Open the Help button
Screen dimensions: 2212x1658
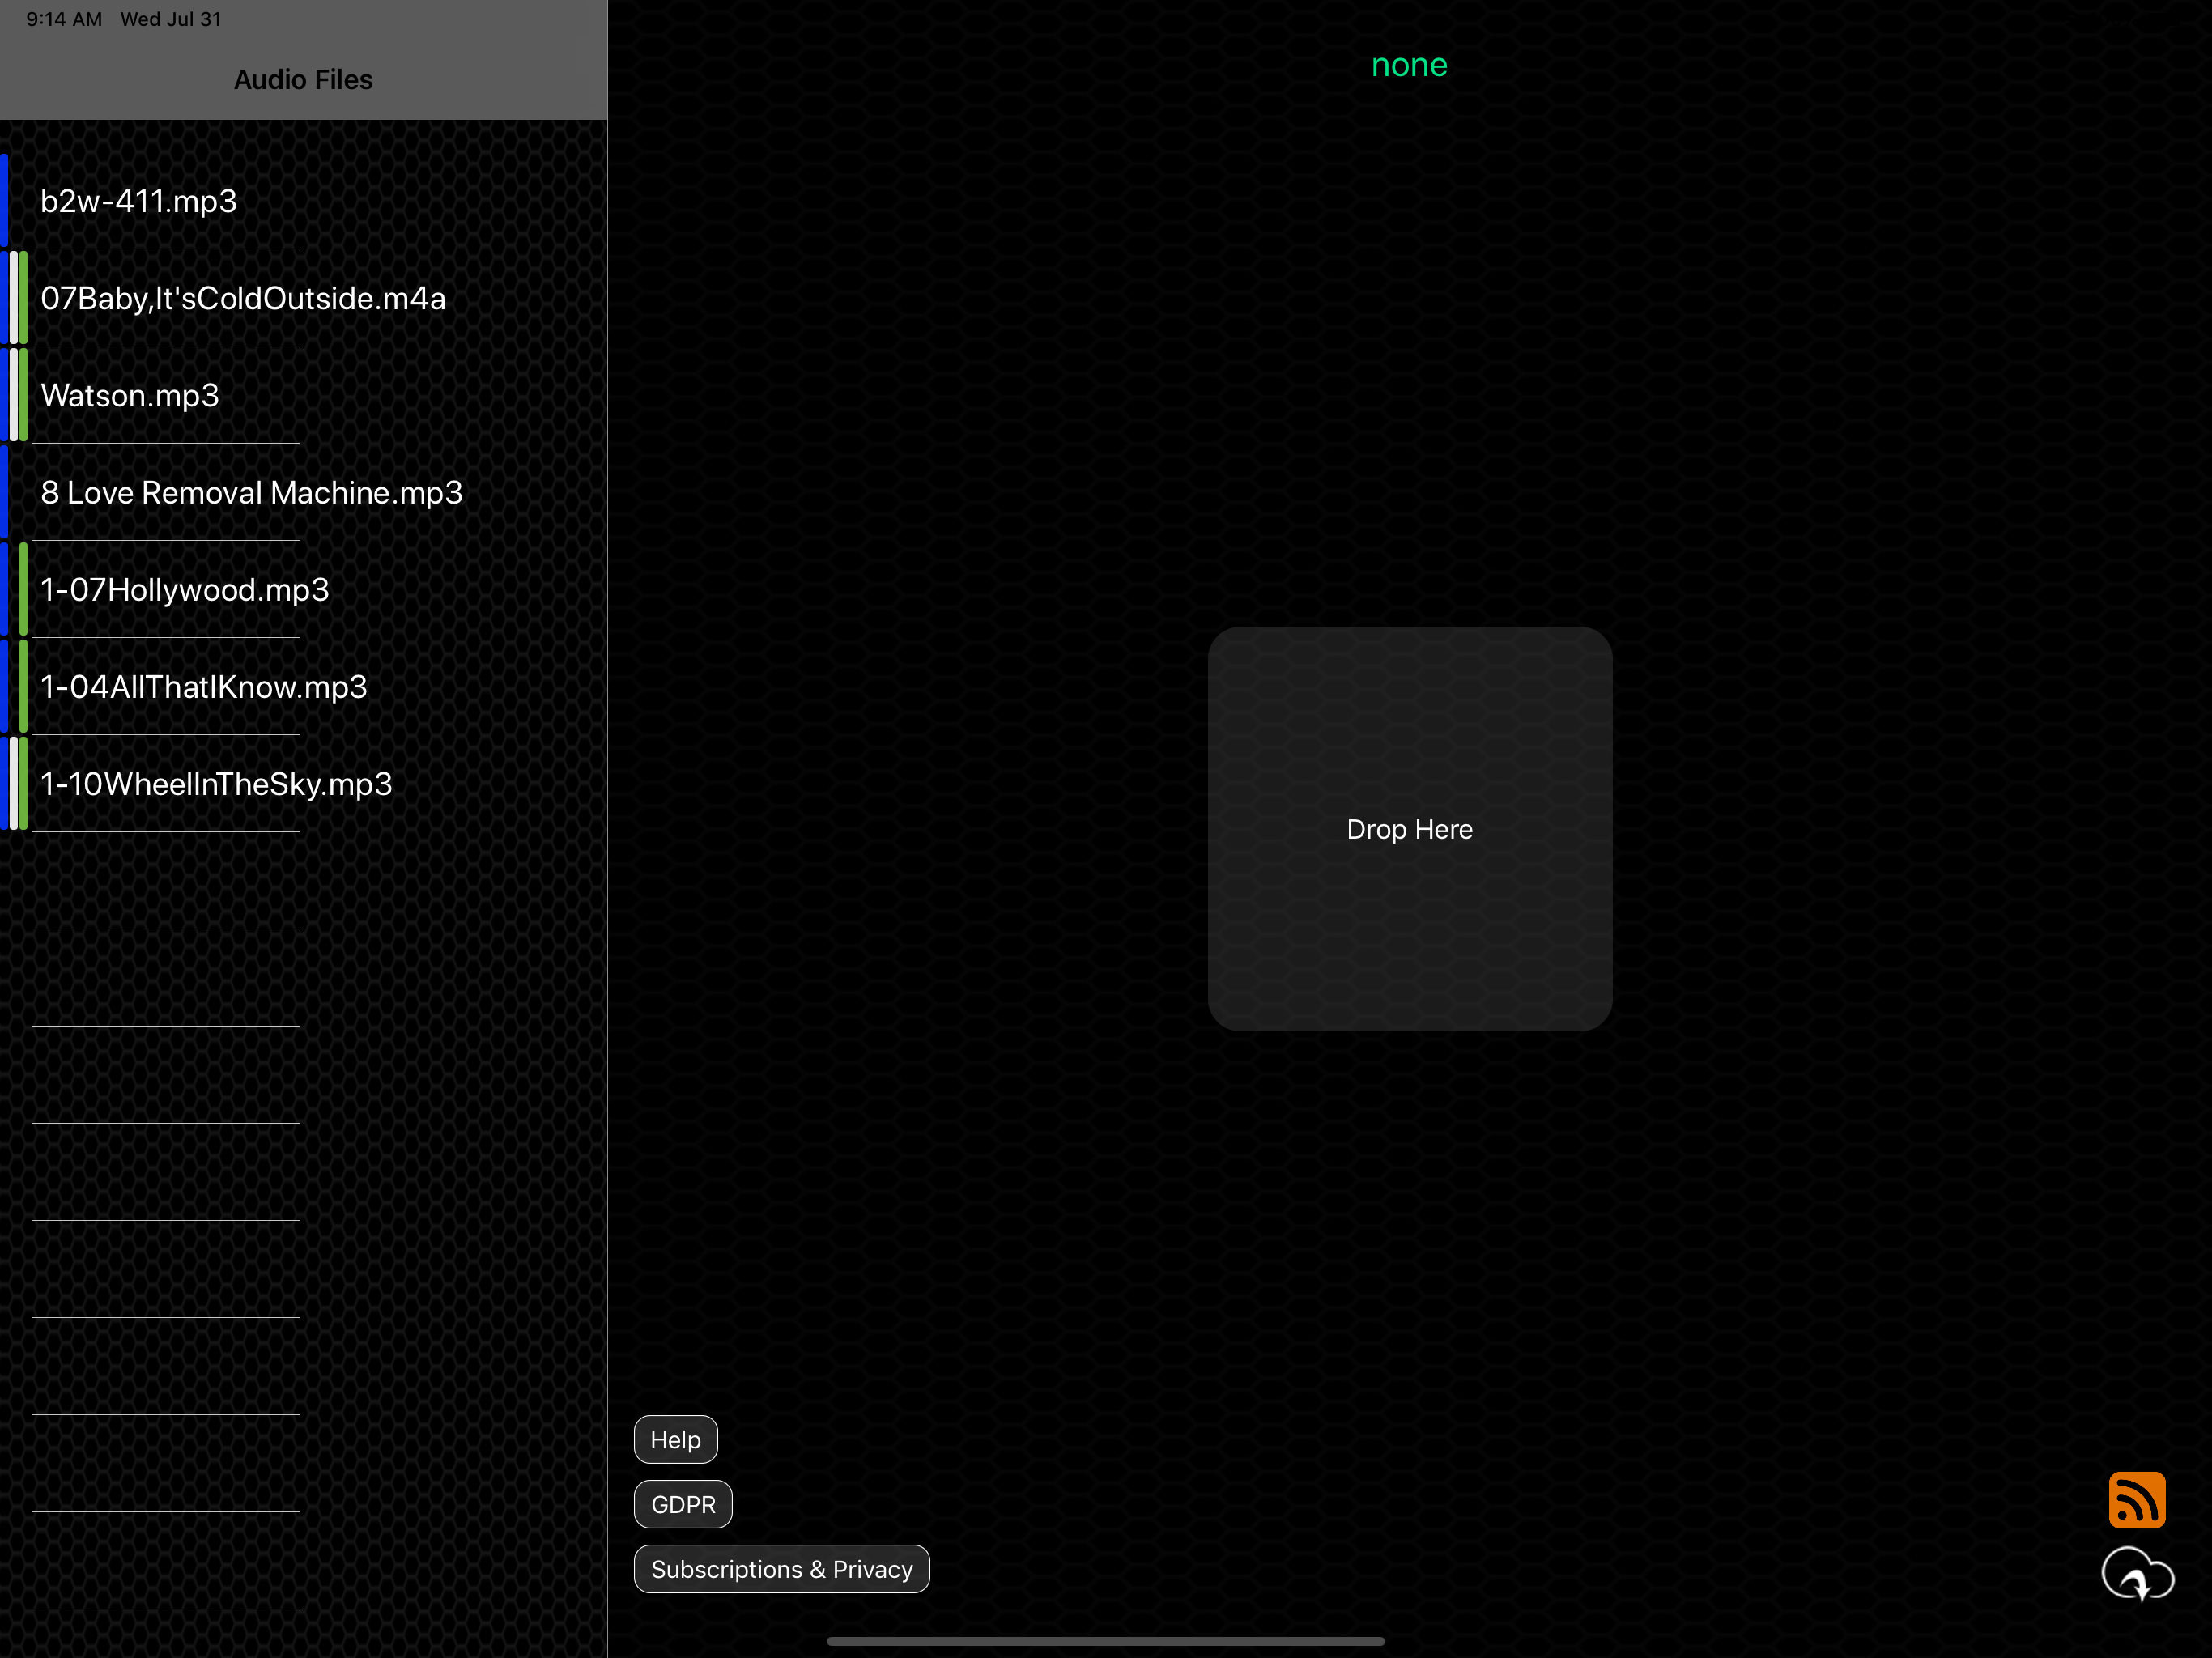point(676,1439)
